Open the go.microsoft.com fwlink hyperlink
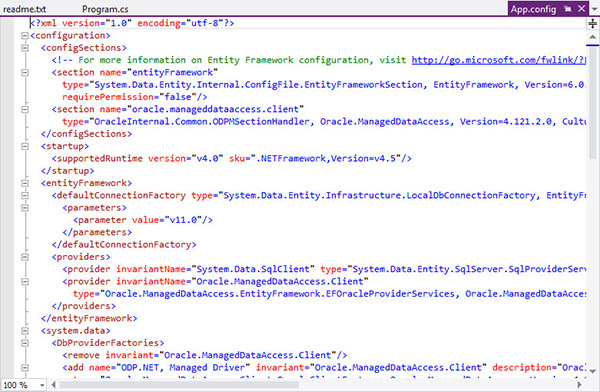 pyautogui.click(x=499, y=60)
